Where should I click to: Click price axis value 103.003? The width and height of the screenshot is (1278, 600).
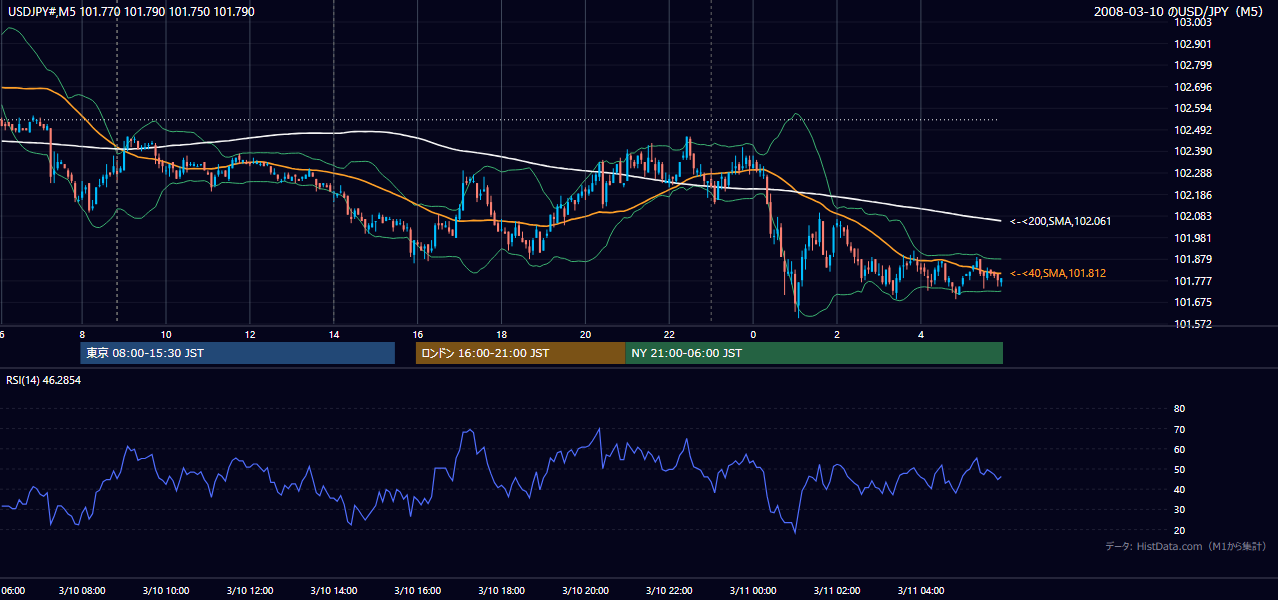pyautogui.click(x=1193, y=22)
